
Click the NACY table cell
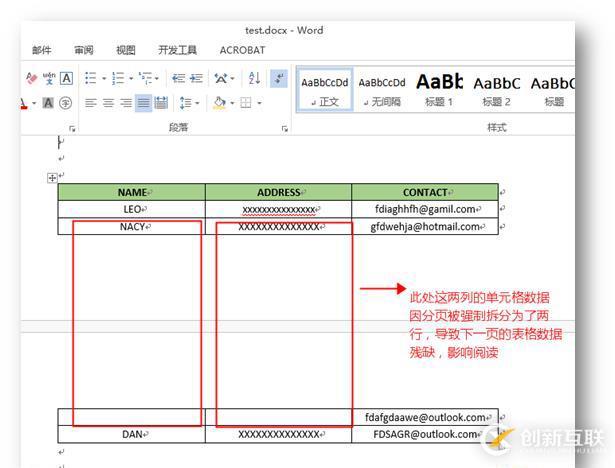point(131,227)
